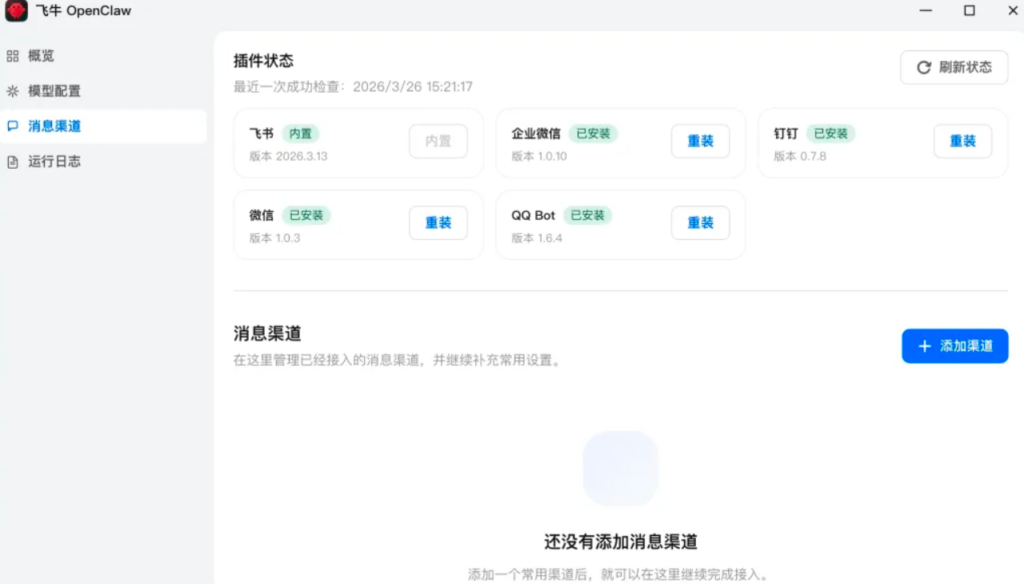Maximize the OpenClaw window
The width and height of the screenshot is (1024, 584).
click(969, 11)
